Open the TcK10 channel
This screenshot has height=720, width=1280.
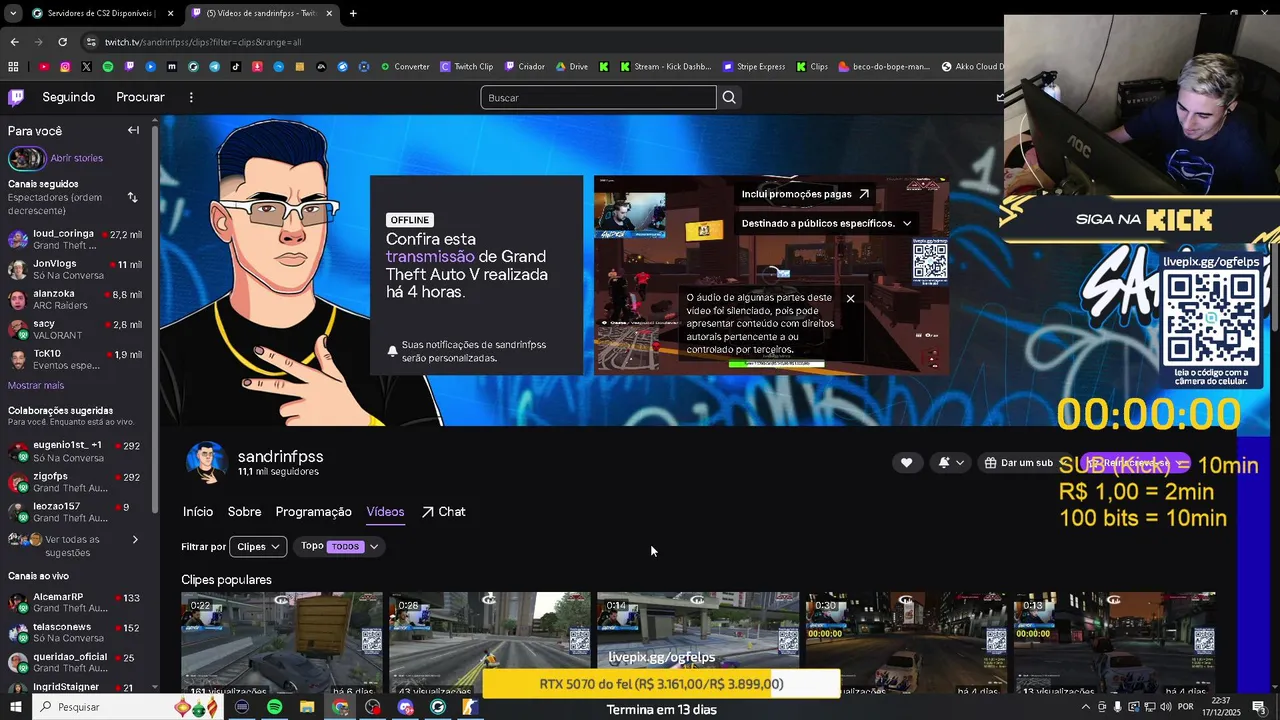[74, 359]
